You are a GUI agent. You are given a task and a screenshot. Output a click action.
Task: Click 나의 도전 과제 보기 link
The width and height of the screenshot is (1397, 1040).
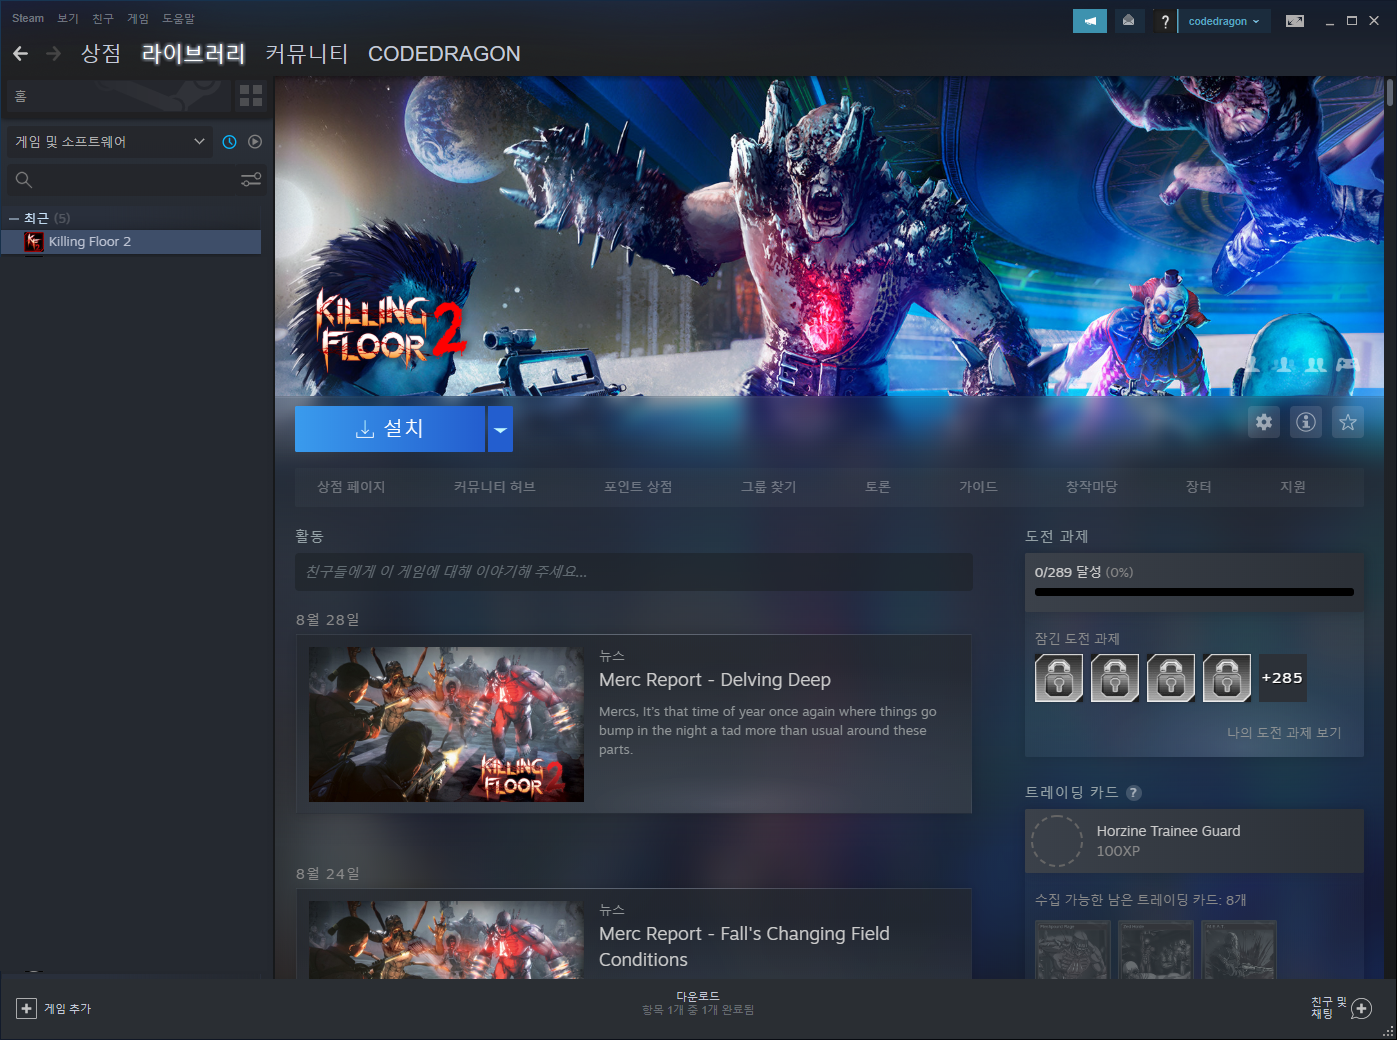[x=1284, y=733]
